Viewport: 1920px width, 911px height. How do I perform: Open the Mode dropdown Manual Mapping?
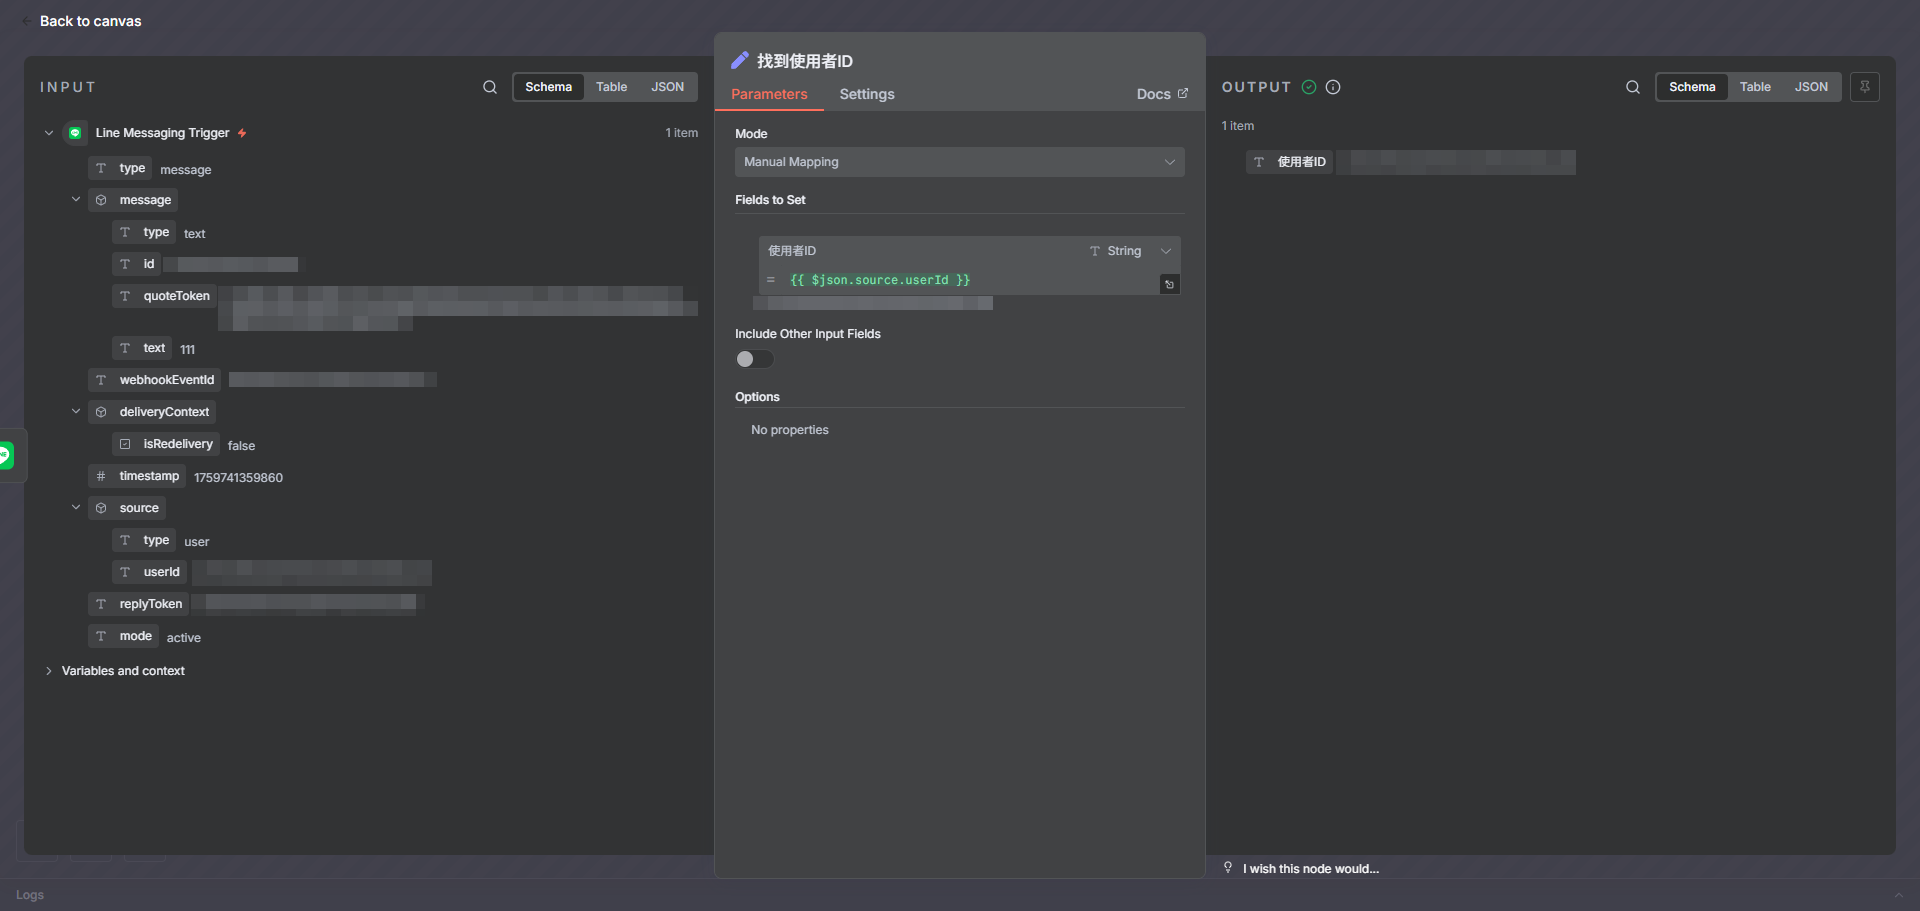point(959,162)
